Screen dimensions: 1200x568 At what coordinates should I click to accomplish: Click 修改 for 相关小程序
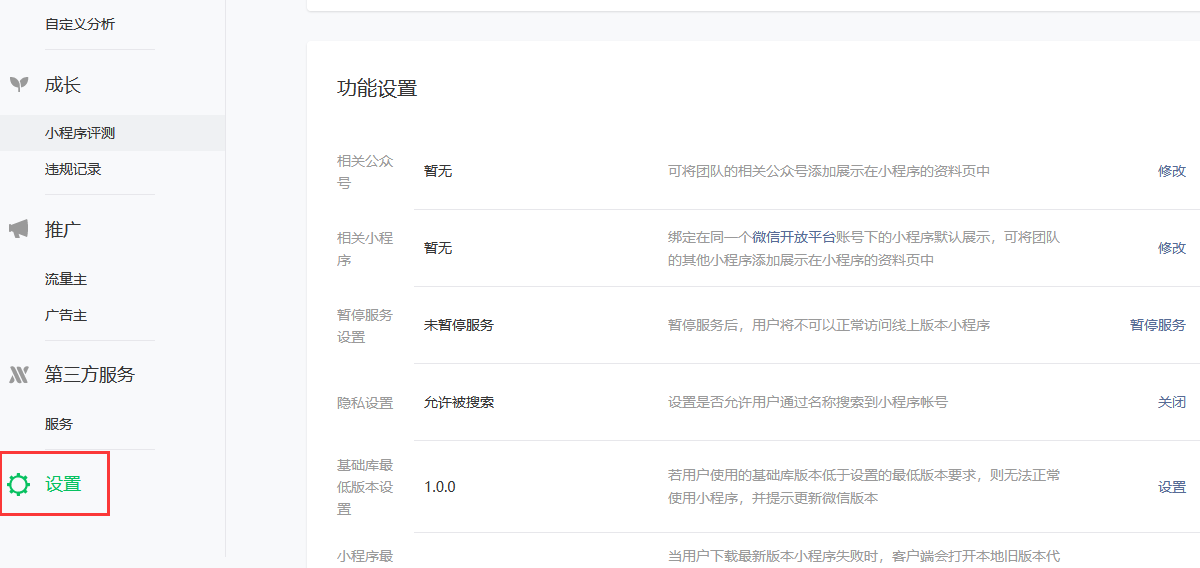point(1171,247)
